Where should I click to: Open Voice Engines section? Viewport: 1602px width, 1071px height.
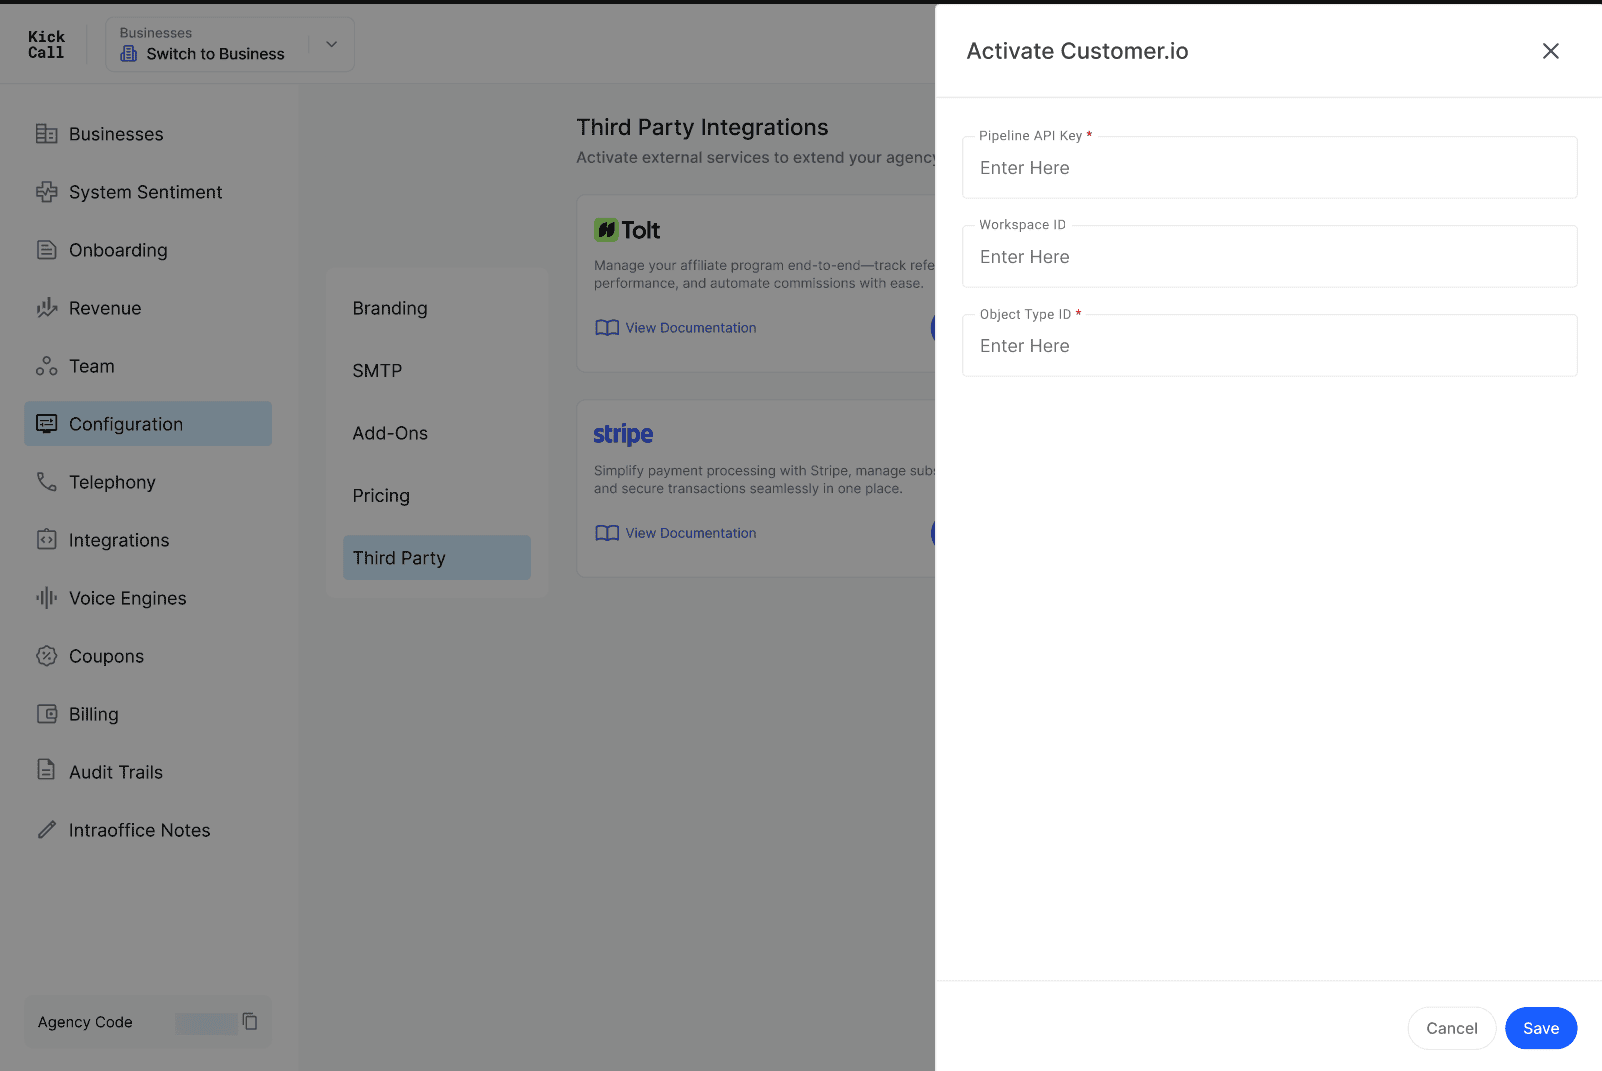(148, 598)
